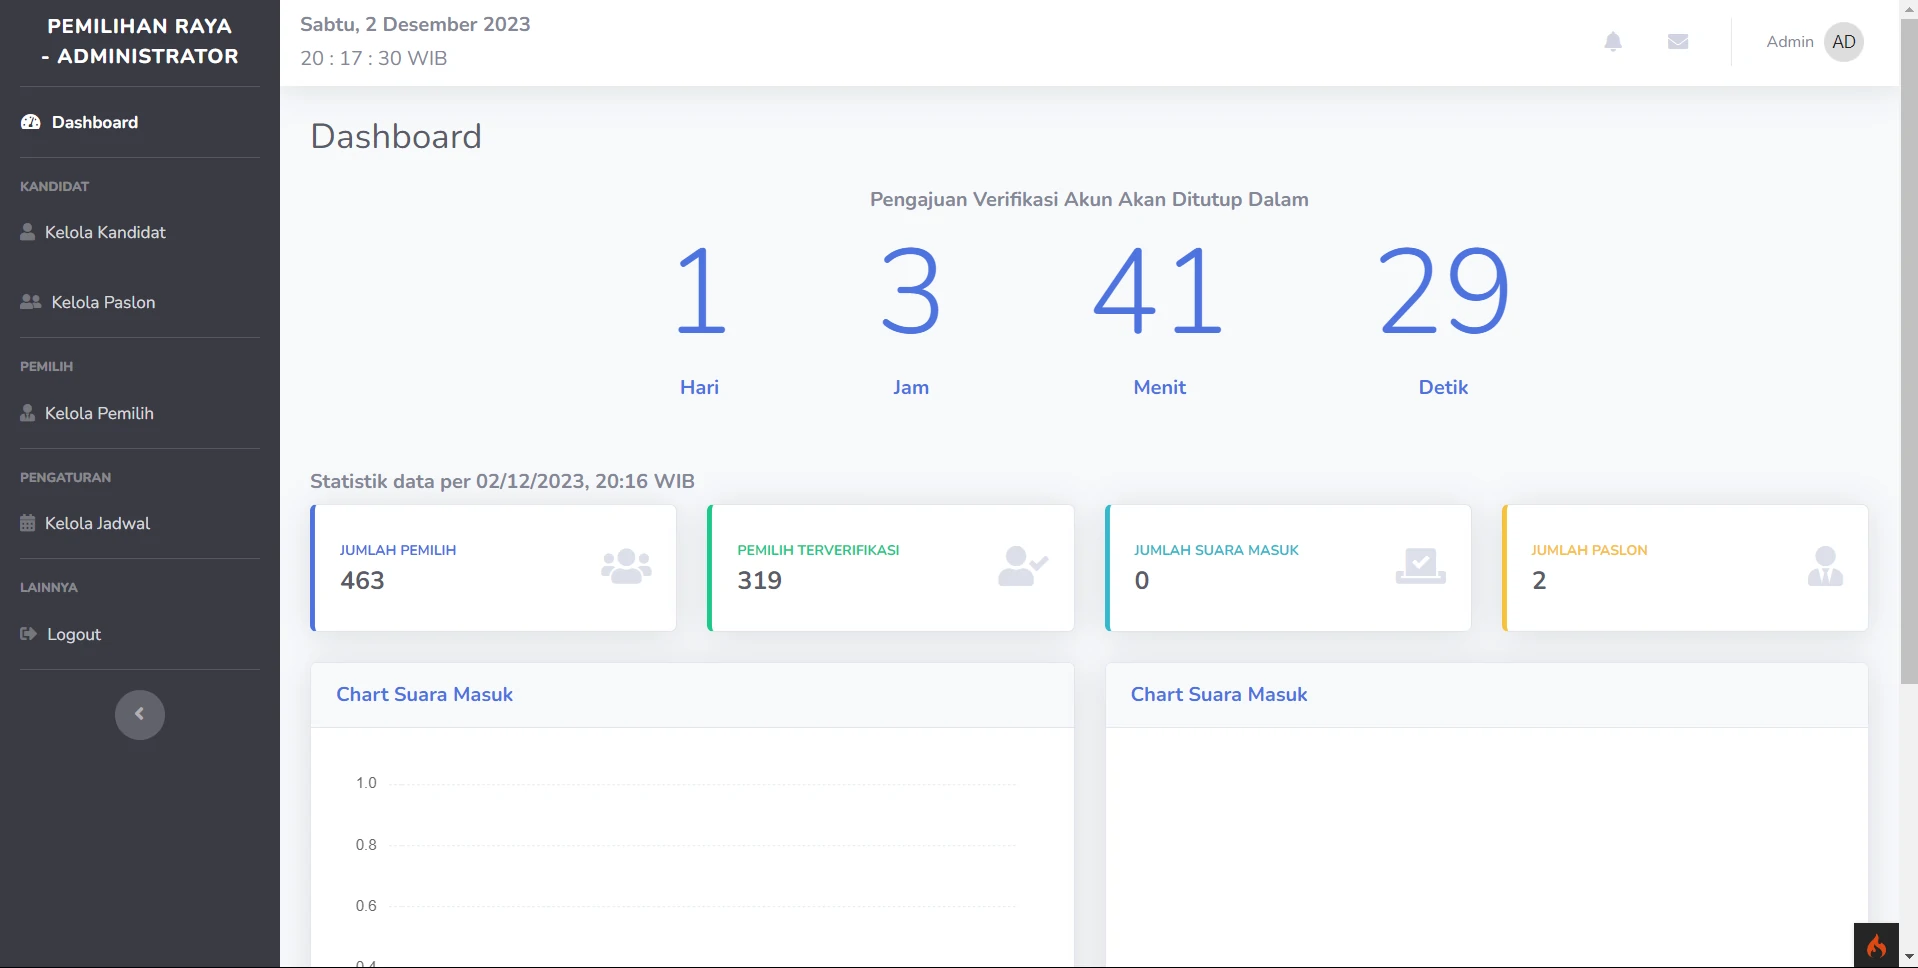Click the scrollbar down arrow
This screenshot has width=1918, height=968.
click(x=1908, y=958)
